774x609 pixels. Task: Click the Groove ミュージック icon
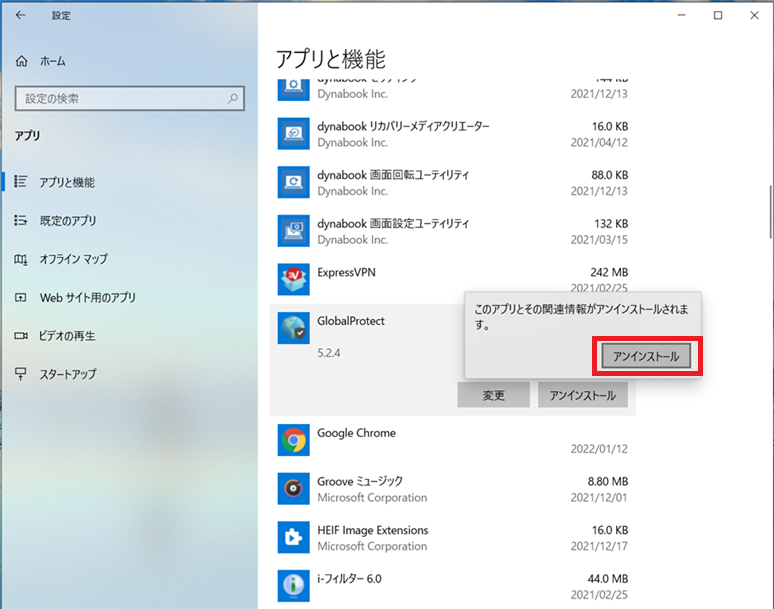(x=292, y=489)
